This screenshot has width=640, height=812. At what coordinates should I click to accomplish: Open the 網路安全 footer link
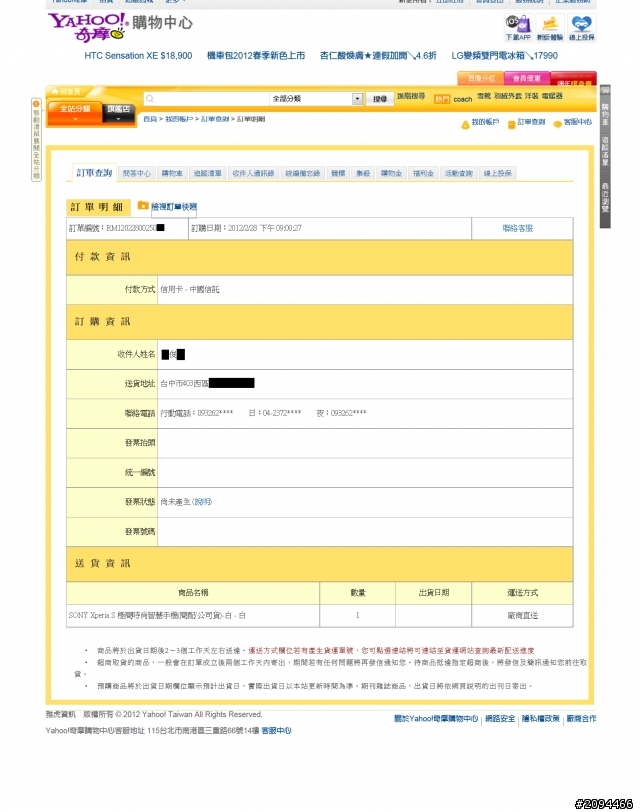coord(500,718)
